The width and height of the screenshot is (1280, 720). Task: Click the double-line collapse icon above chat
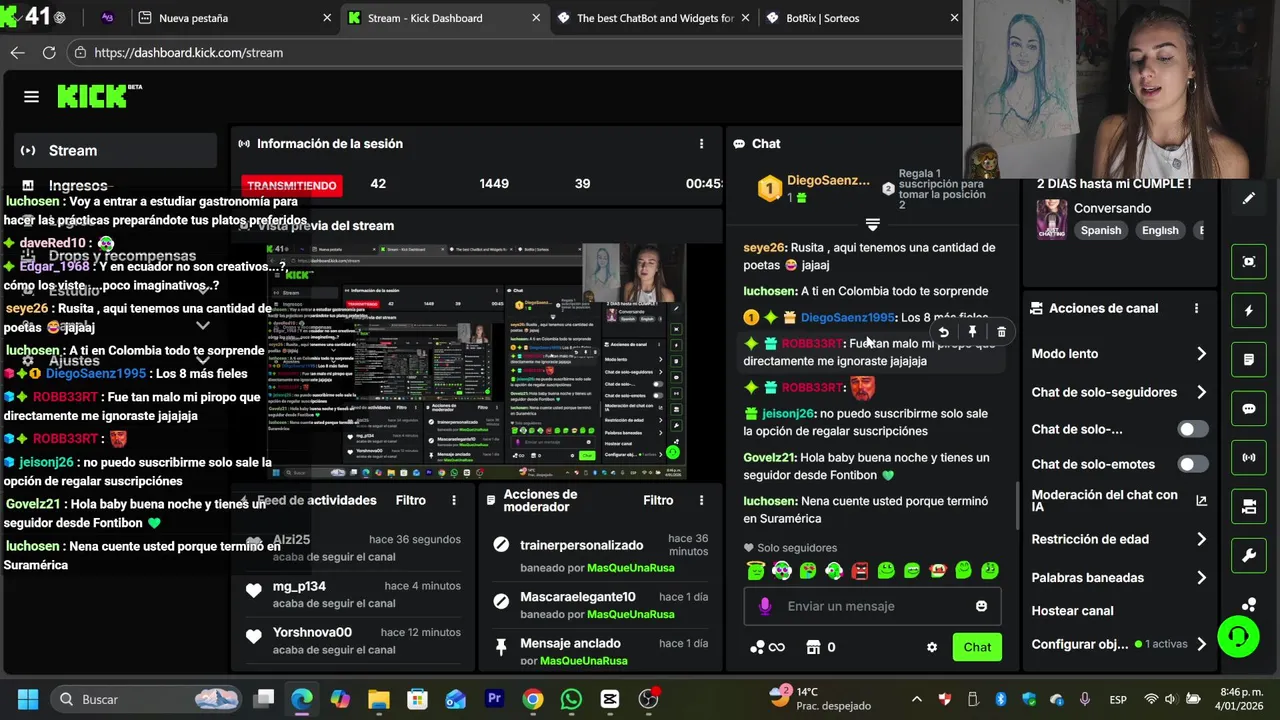pyautogui.click(x=872, y=225)
